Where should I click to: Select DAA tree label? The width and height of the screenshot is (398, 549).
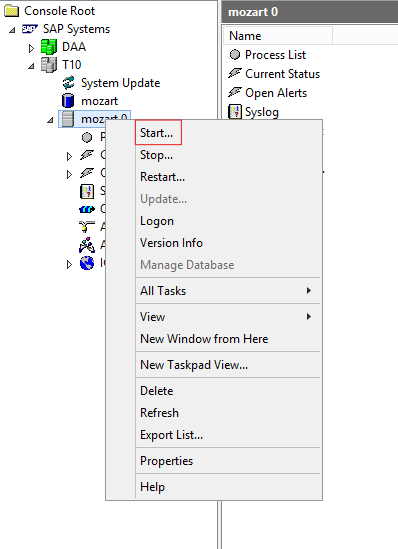[74, 47]
